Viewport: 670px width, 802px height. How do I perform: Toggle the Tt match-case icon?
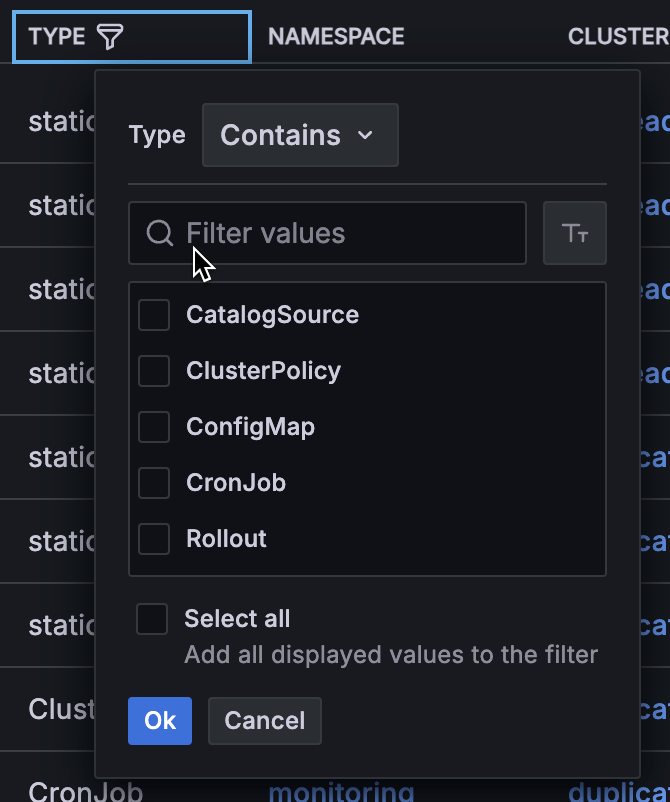click(575, 233)
